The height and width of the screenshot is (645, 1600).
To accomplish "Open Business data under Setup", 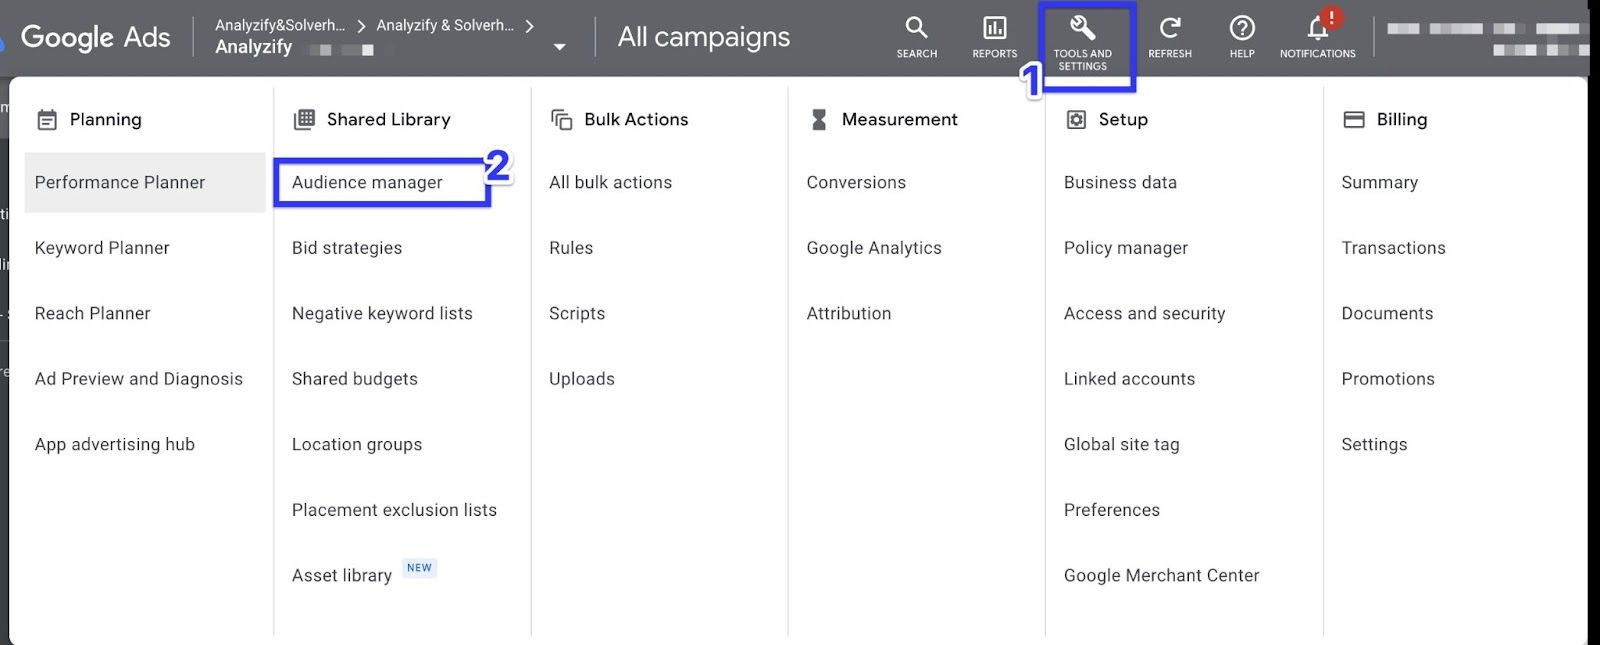I will 1120,182.
